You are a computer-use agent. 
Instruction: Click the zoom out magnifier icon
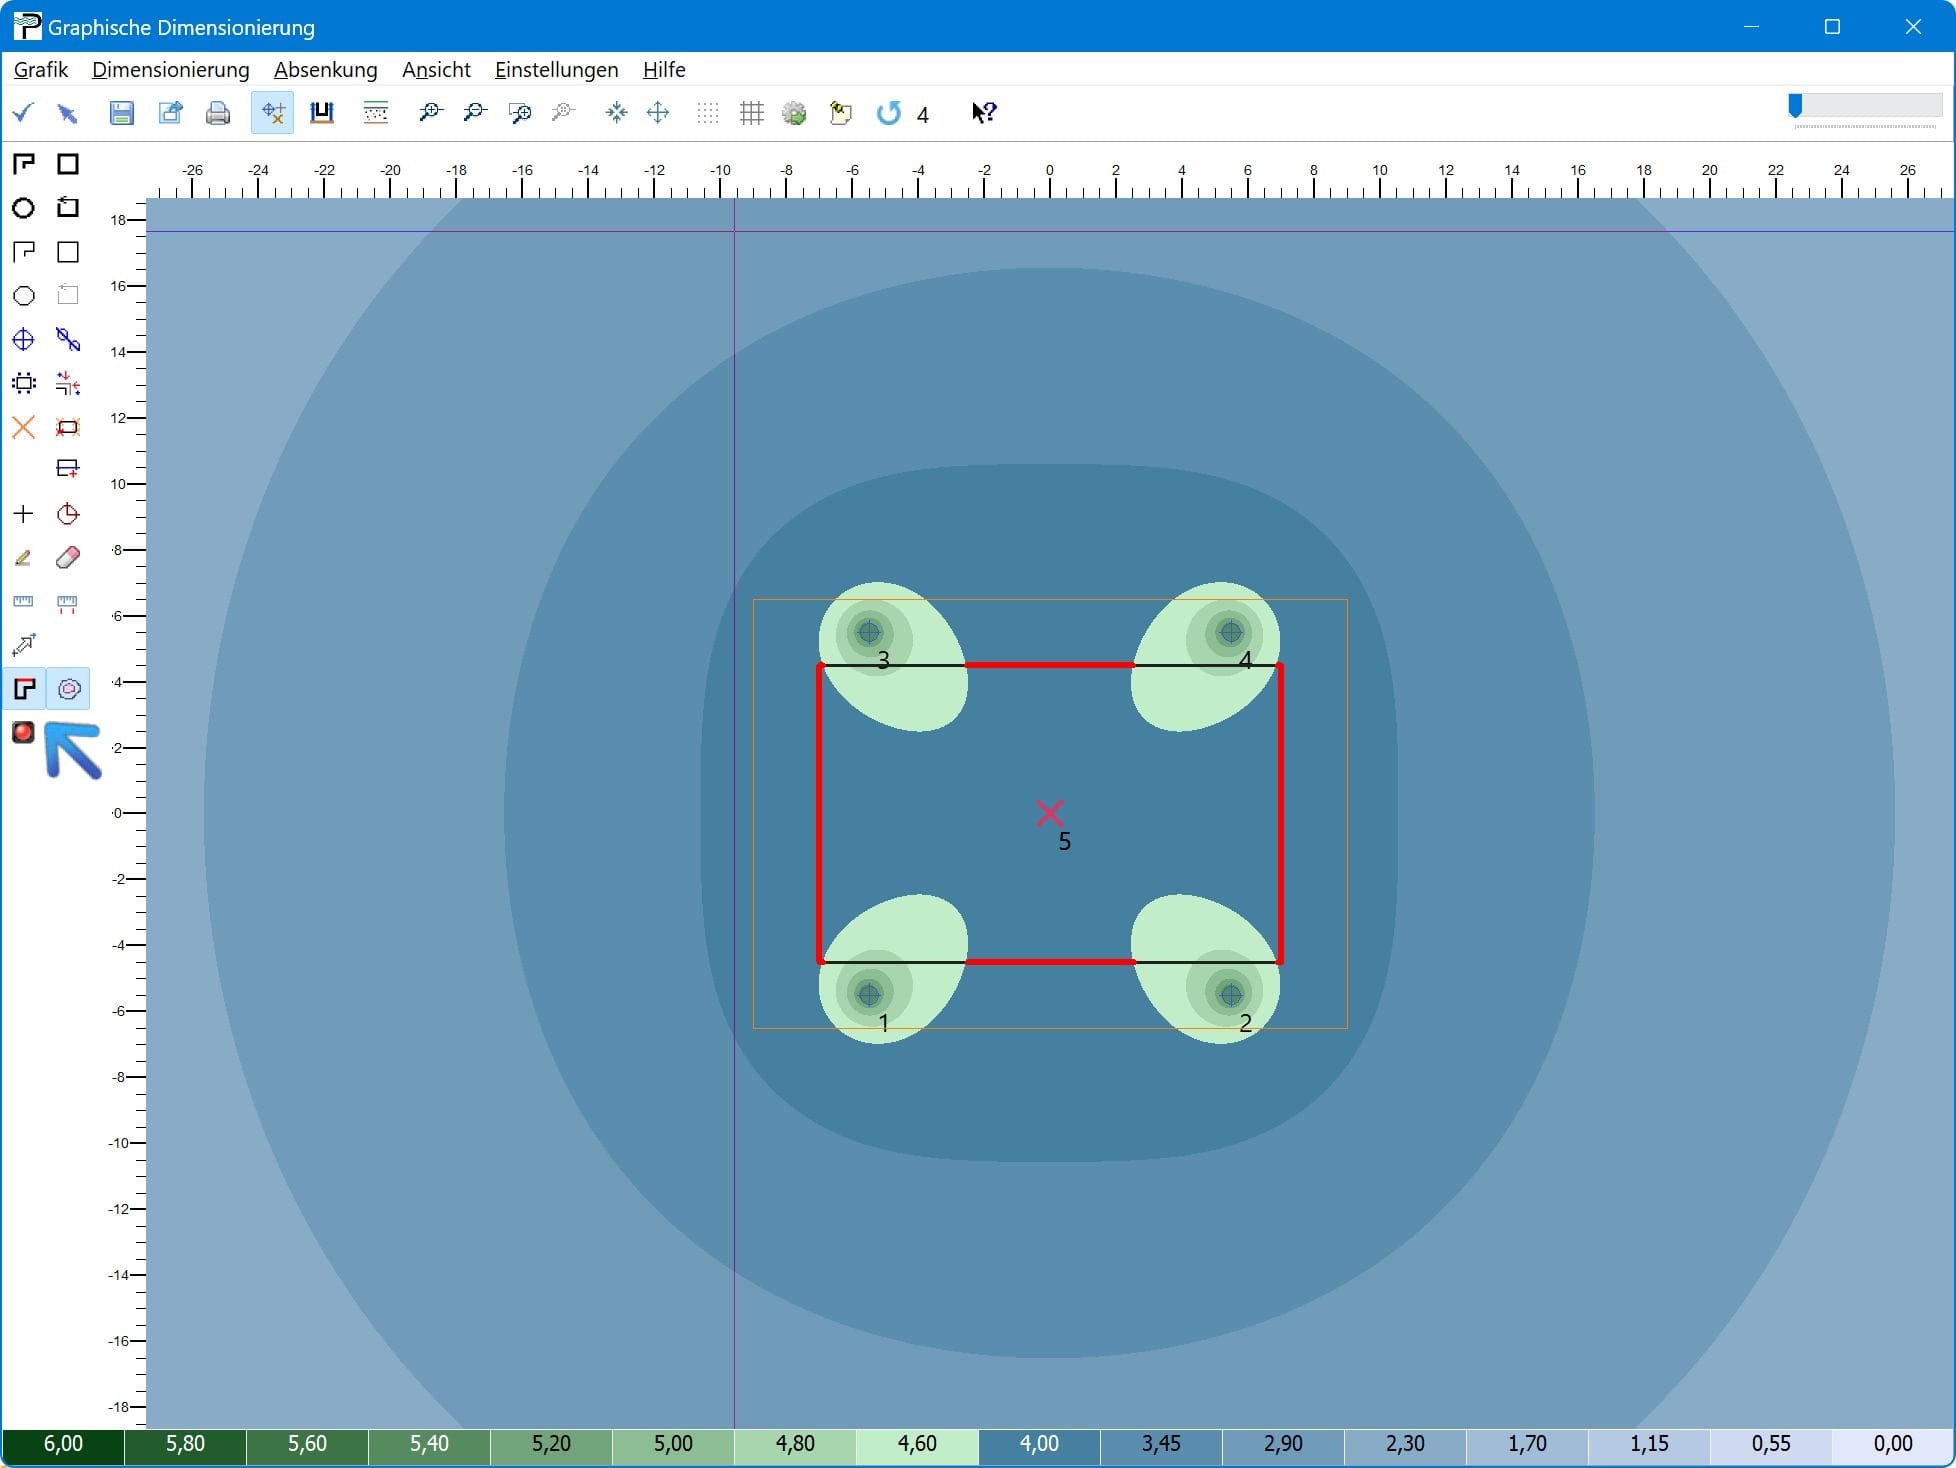(x=474, y=113)
